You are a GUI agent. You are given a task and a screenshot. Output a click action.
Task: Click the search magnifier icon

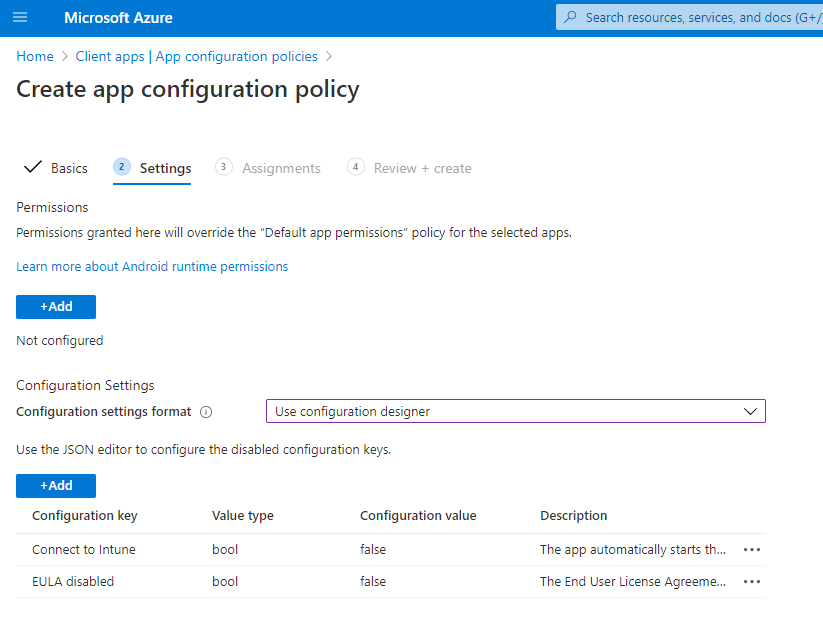570,17
